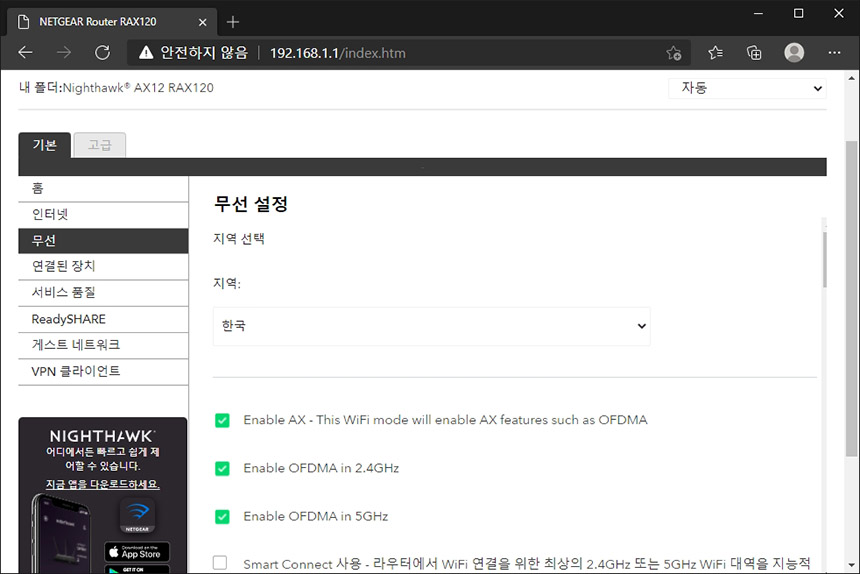Click the browser forward arrow
The width and height of the screenshot is (860, 574).
[64, 53]
